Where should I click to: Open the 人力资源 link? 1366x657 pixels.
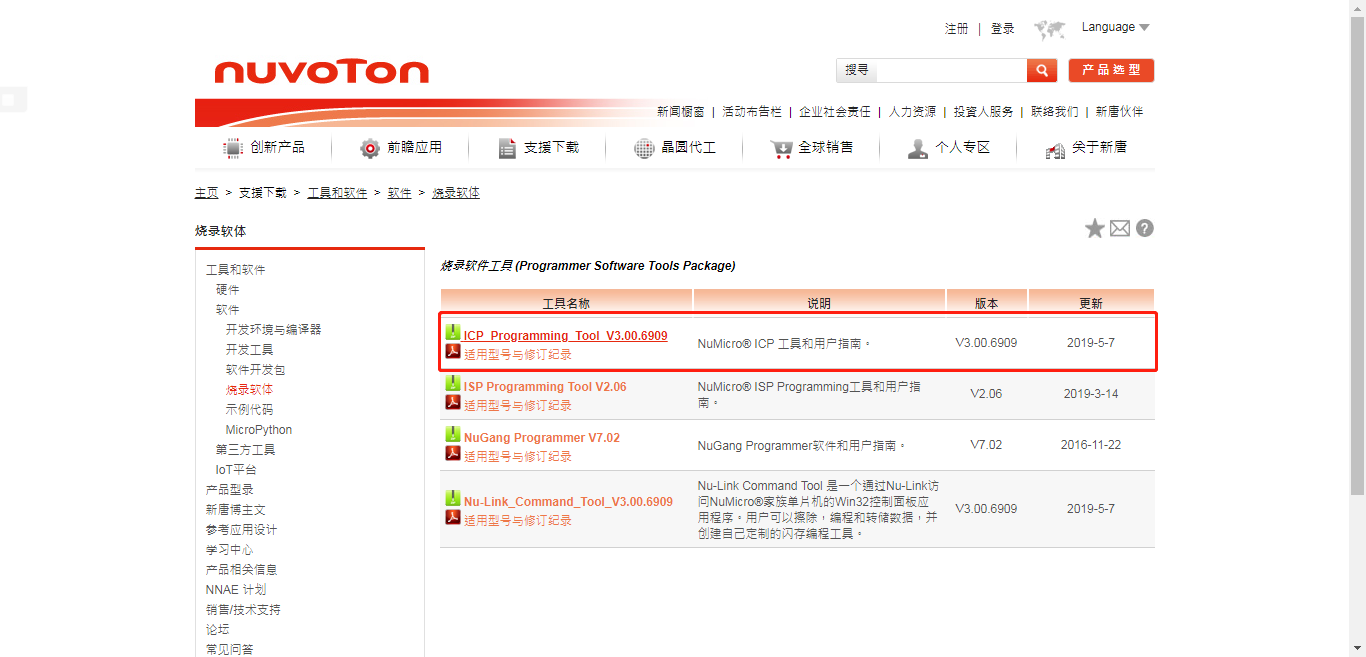click(x=912, y=112)
